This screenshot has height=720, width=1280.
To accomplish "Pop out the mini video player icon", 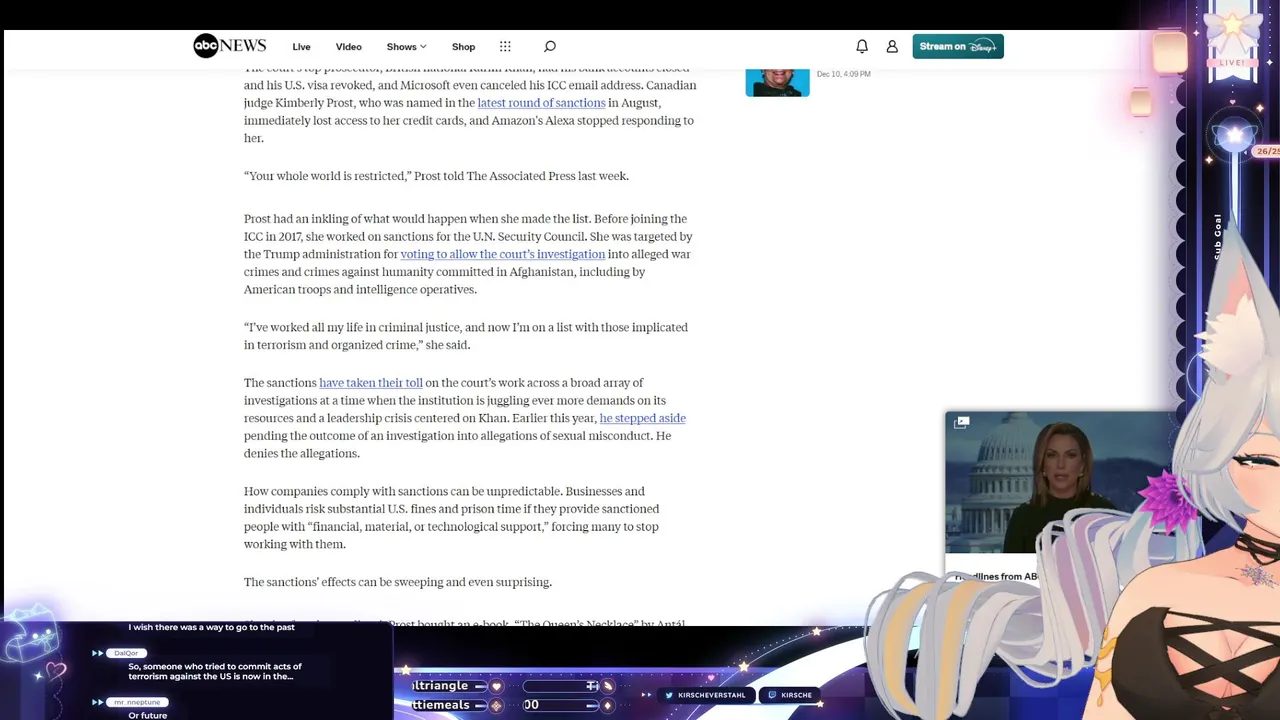I will (x=961, y=423).
